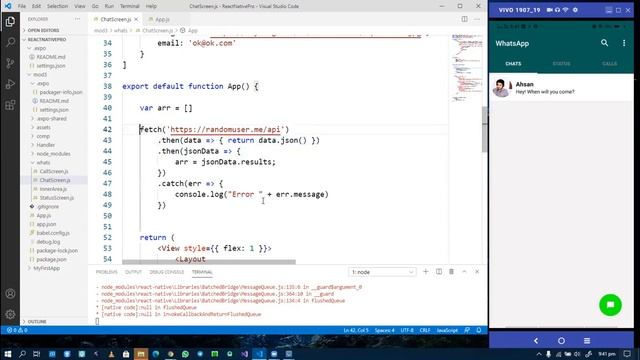Open the Source Control view
This screenshot has height=360, width=640.
point(10,63)
